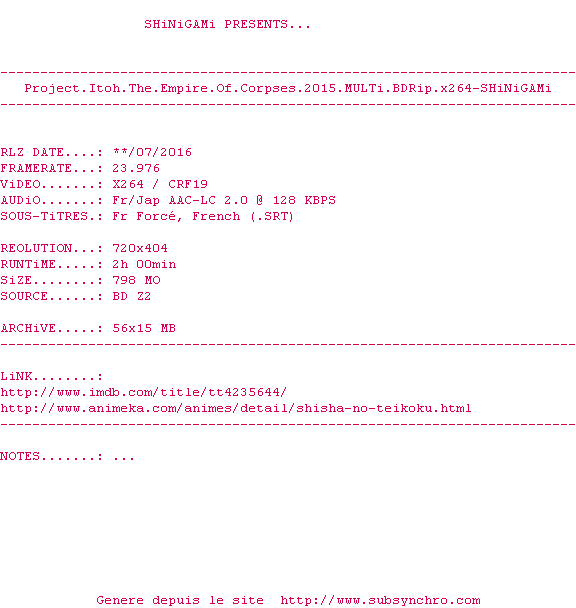Image resolution: width=576 pixels, height=608 pixels.
Task: Click the SOUS-TiTRES Fr Forcé line
Action: [147, 216]
